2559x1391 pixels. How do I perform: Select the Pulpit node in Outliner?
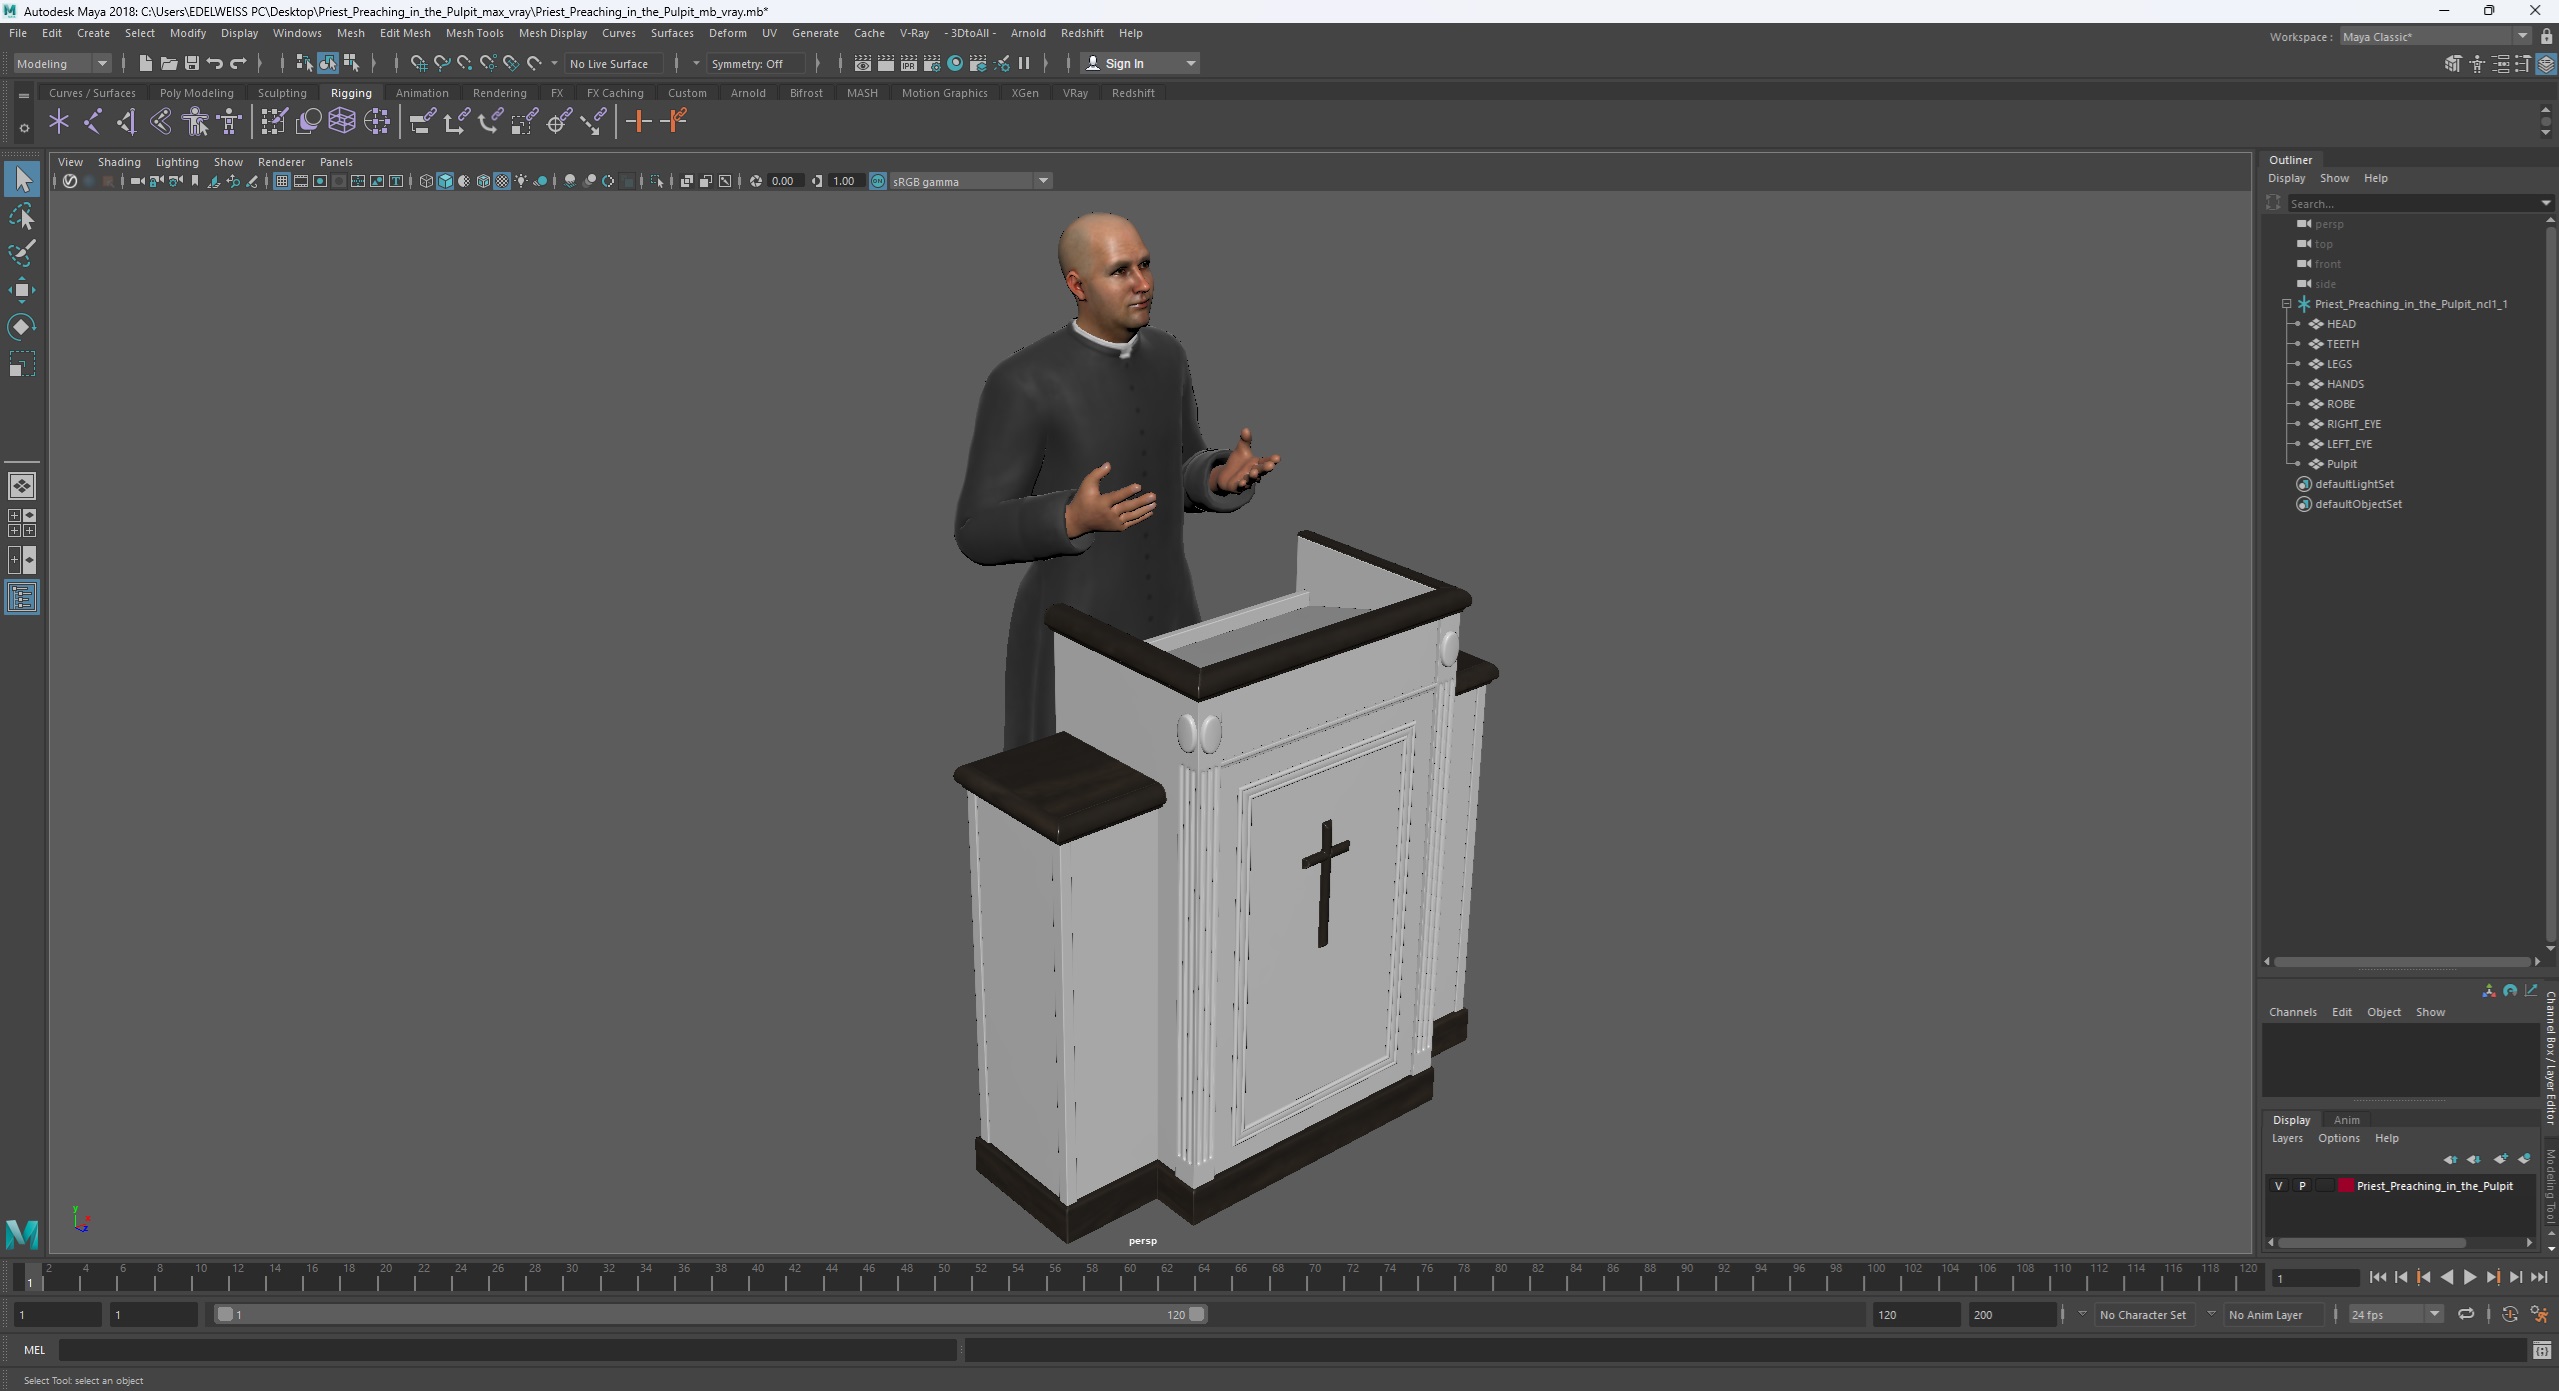pyautogui.click(x=2341, y=464)
